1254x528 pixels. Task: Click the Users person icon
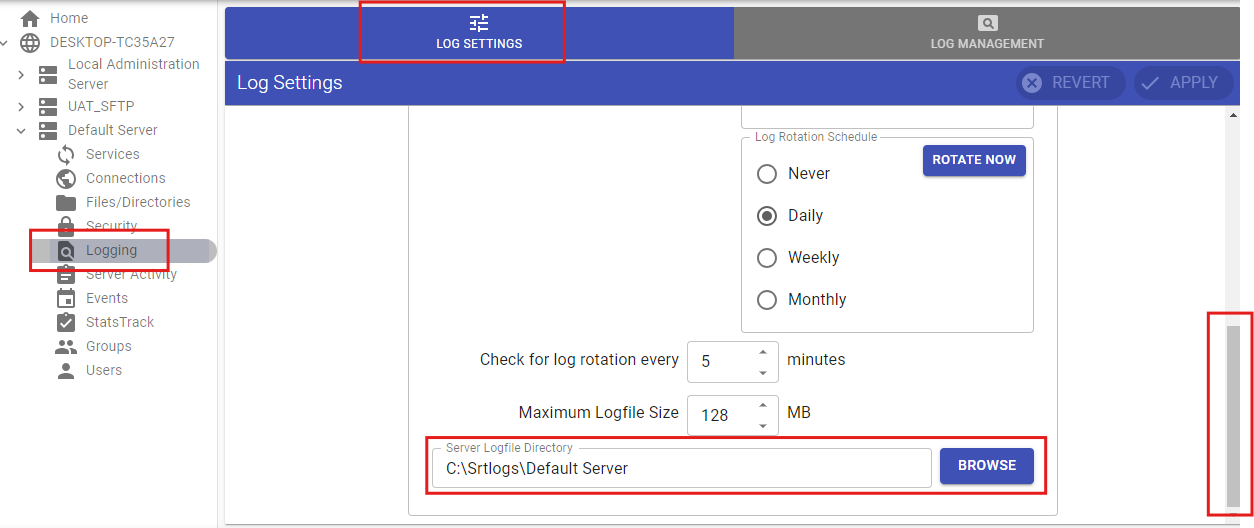[66, 370]
